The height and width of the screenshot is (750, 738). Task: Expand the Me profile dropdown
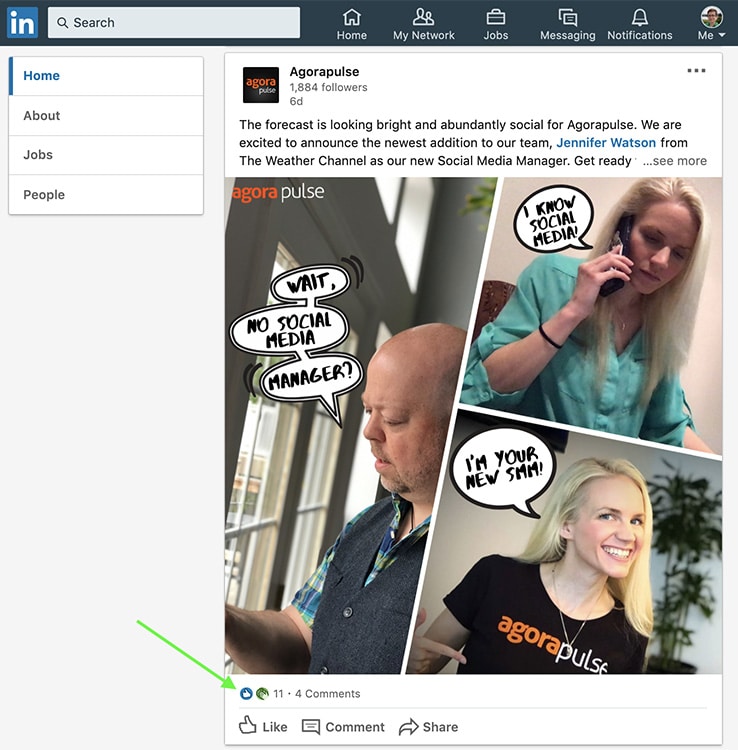coord(711,24)
